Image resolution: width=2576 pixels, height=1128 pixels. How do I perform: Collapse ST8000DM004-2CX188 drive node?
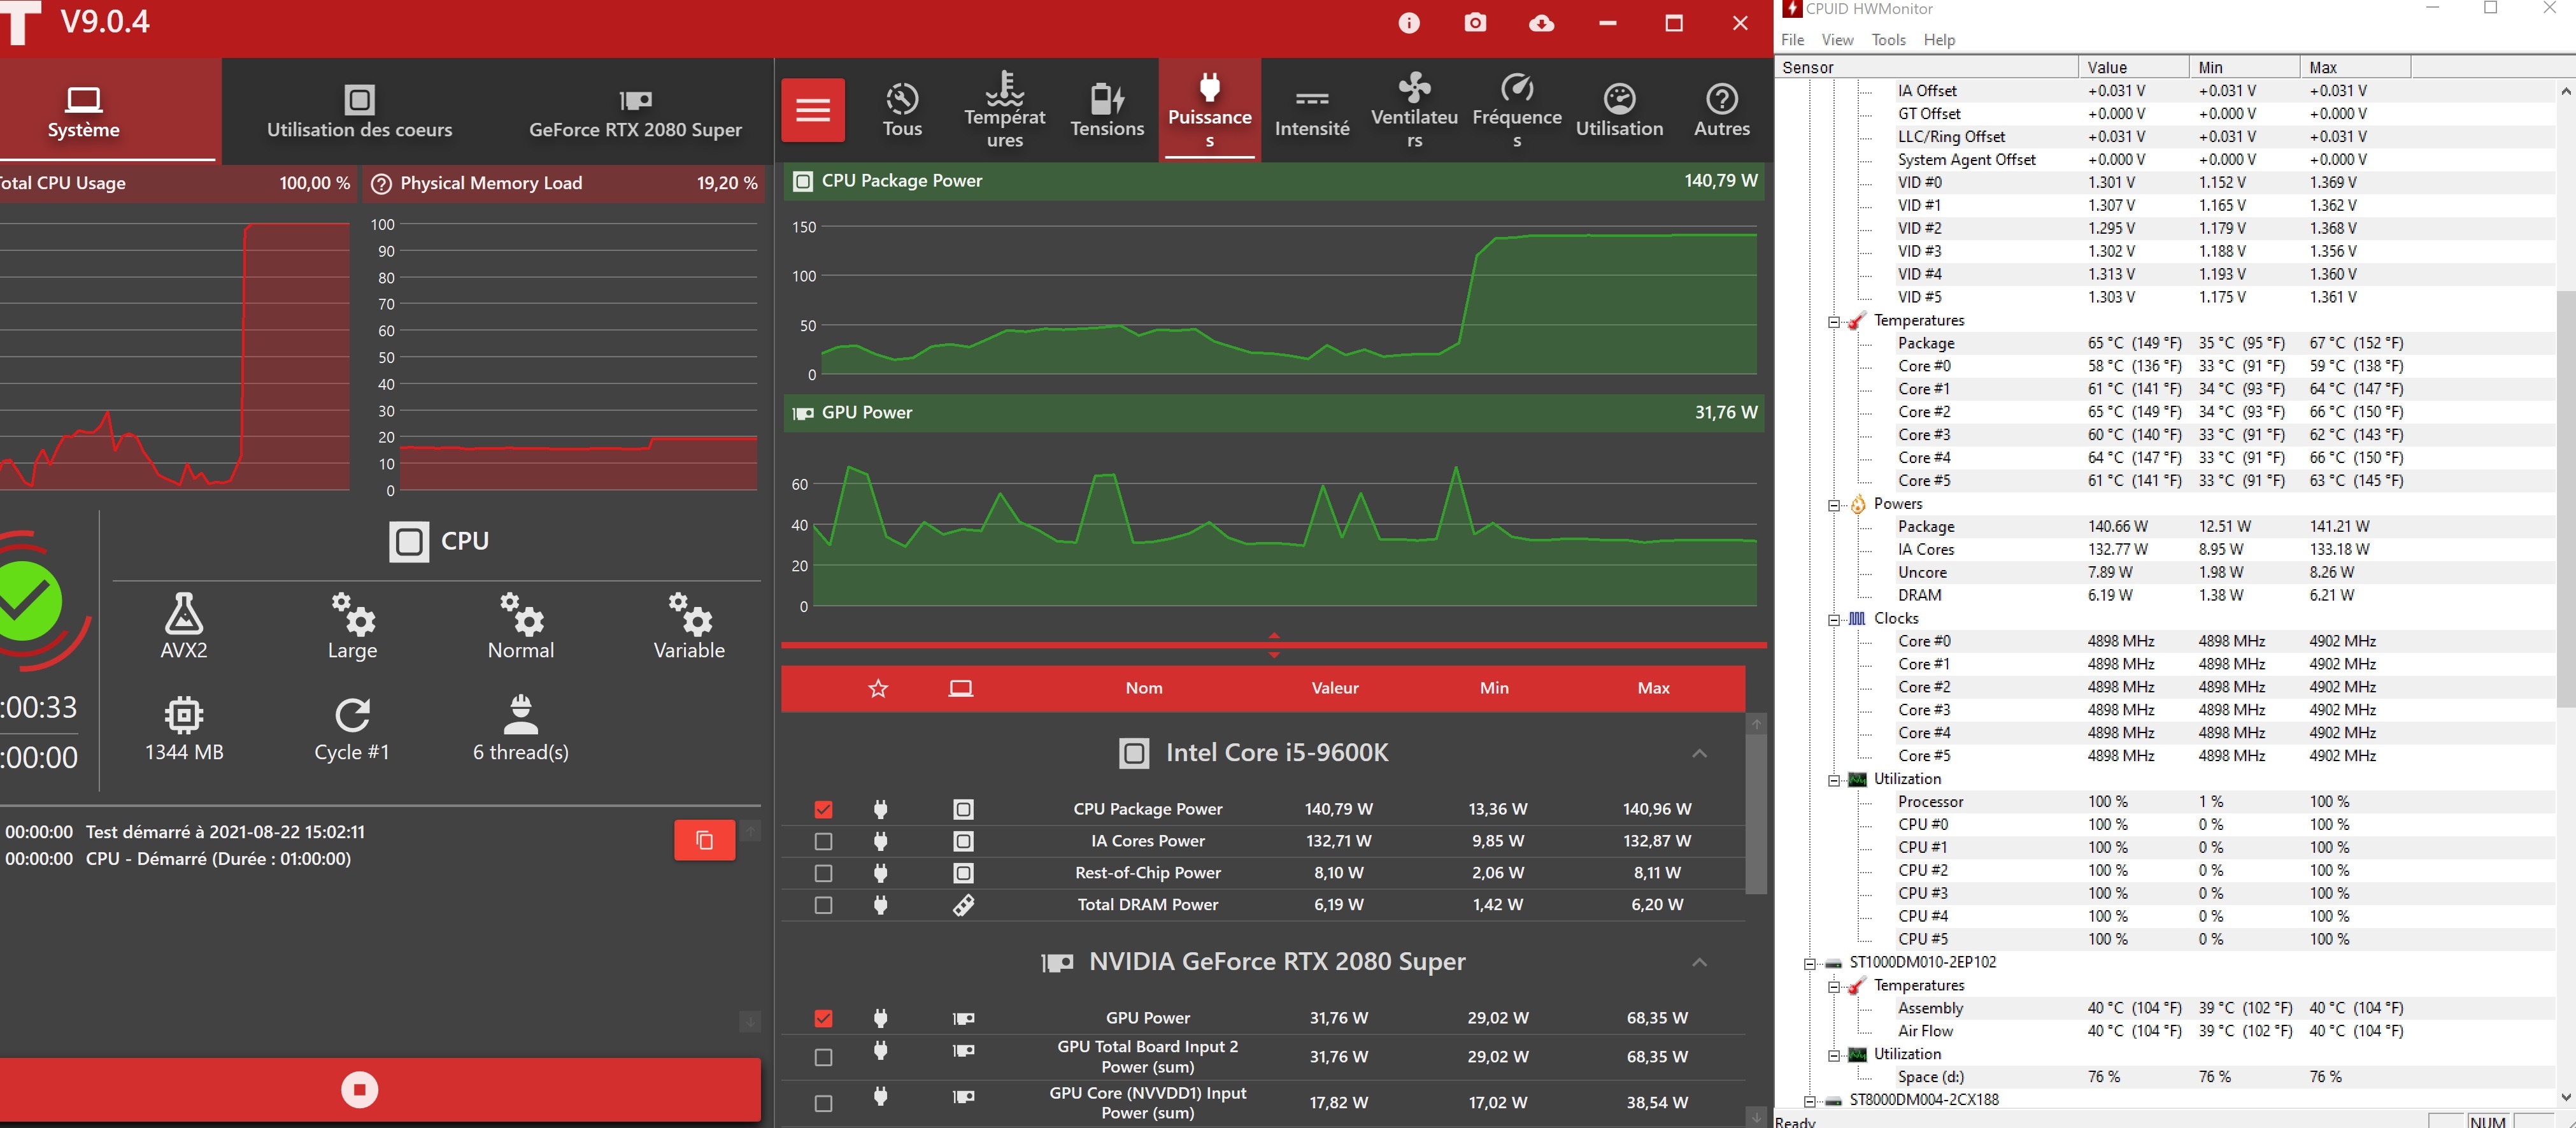click(x=1809, y=1101)
